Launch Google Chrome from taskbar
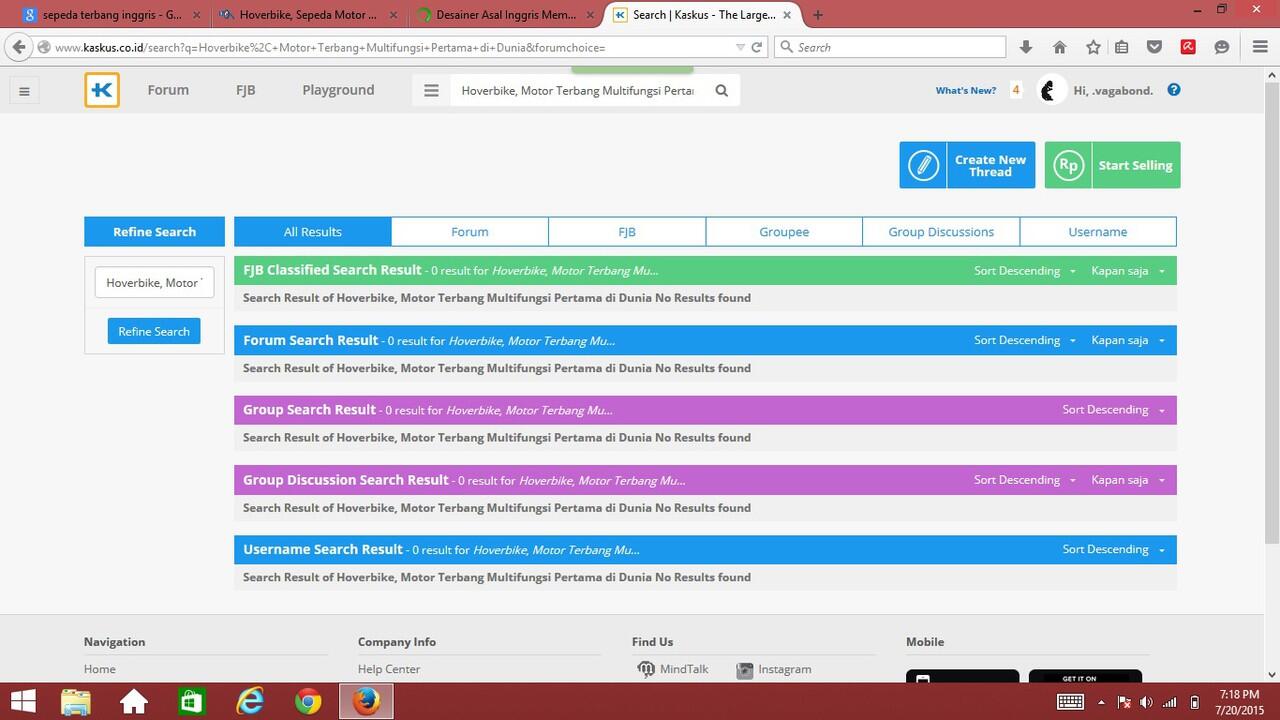The width and height of the screenshot is (1280, 720). pos(308,701)
